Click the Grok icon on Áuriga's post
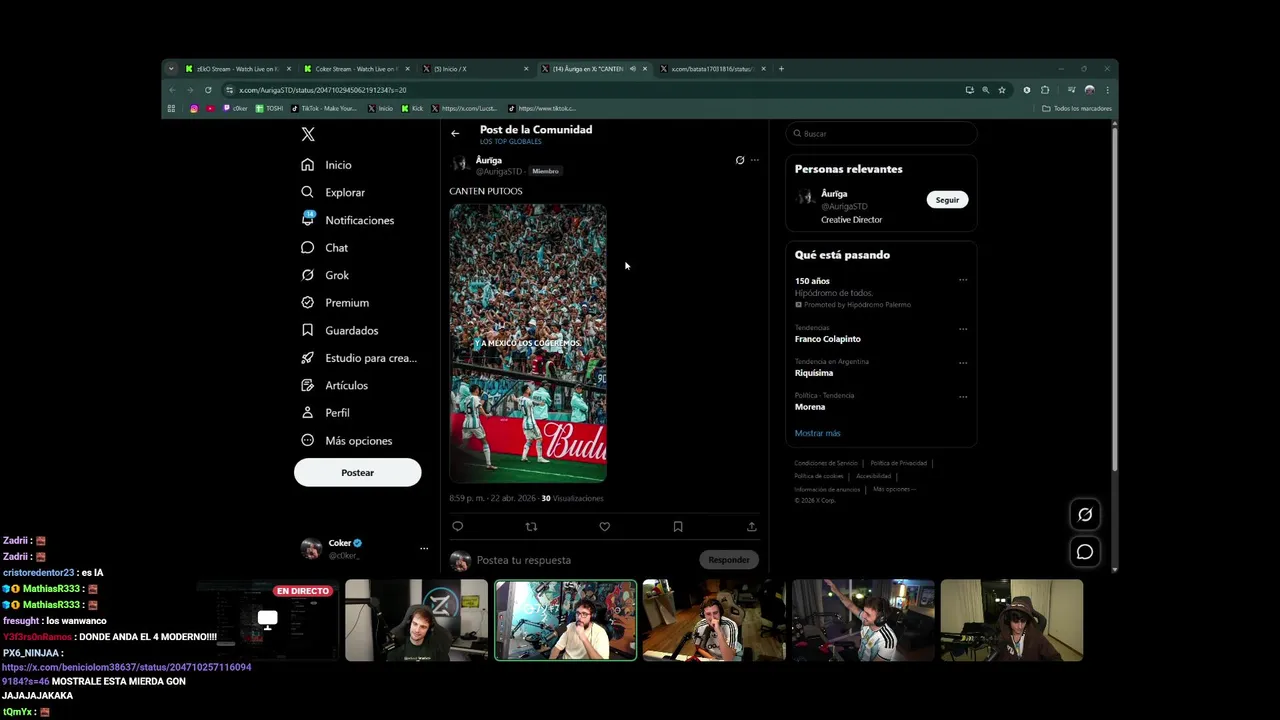1280x720 pixels. click(x=740, y=160)
